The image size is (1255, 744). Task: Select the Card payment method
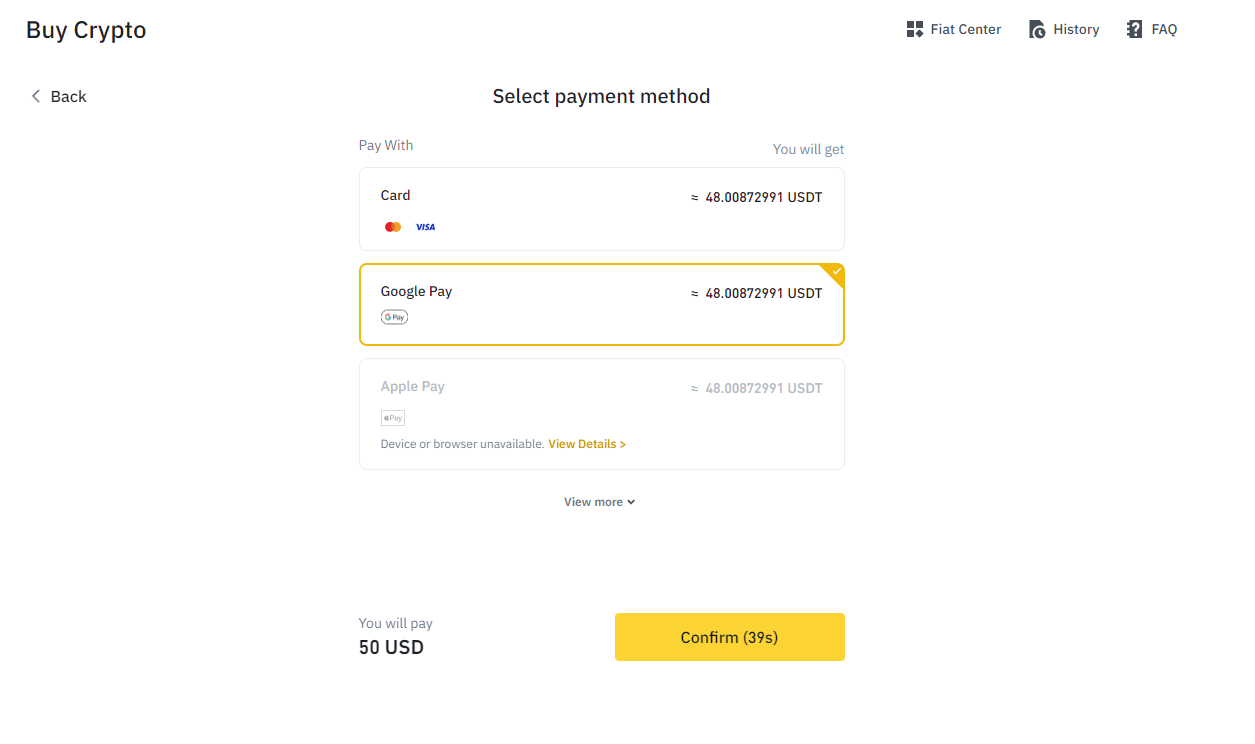tap(601, 208)
